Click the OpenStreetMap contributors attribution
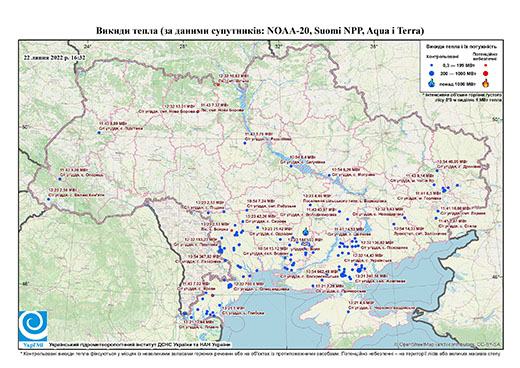520x368 pixels. pos(448,344)
